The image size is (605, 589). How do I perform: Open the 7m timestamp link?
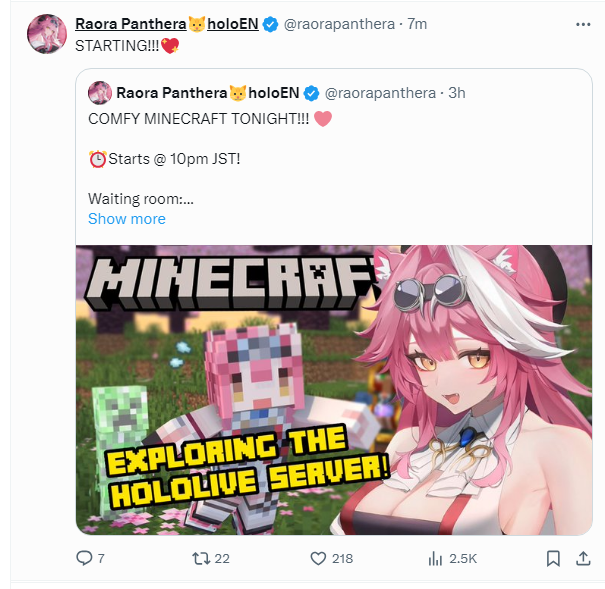pyautogui.click(x=418, y=23)
